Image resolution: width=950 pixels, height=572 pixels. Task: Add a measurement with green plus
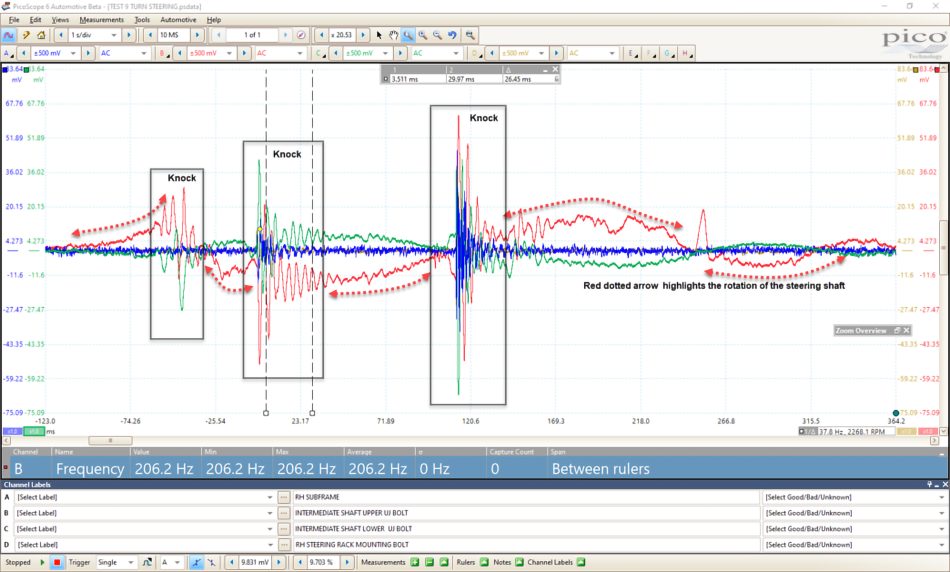pyautogui.click(x=415, y=562)
